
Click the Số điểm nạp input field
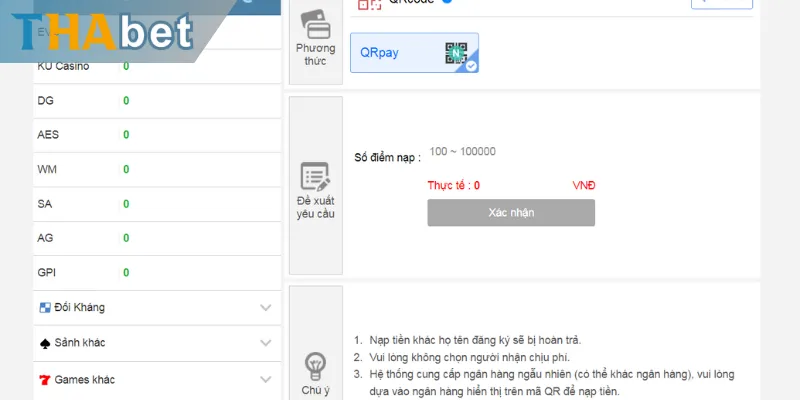(x=510, y=152)
